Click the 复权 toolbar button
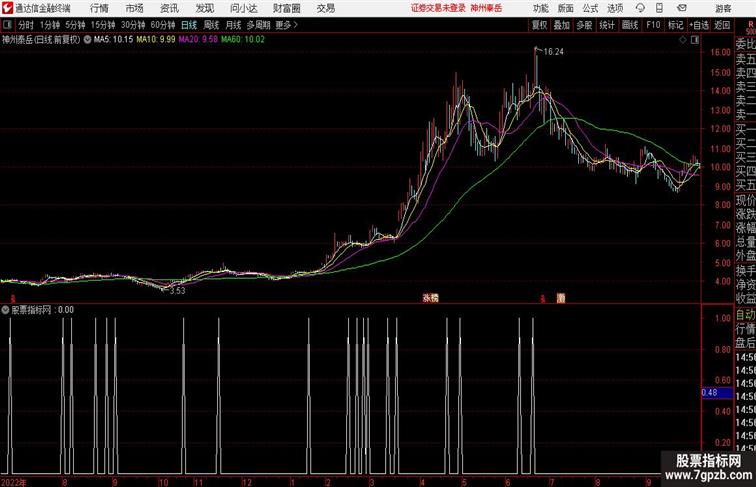Screen dimensions: 756x487 [540, 25]
